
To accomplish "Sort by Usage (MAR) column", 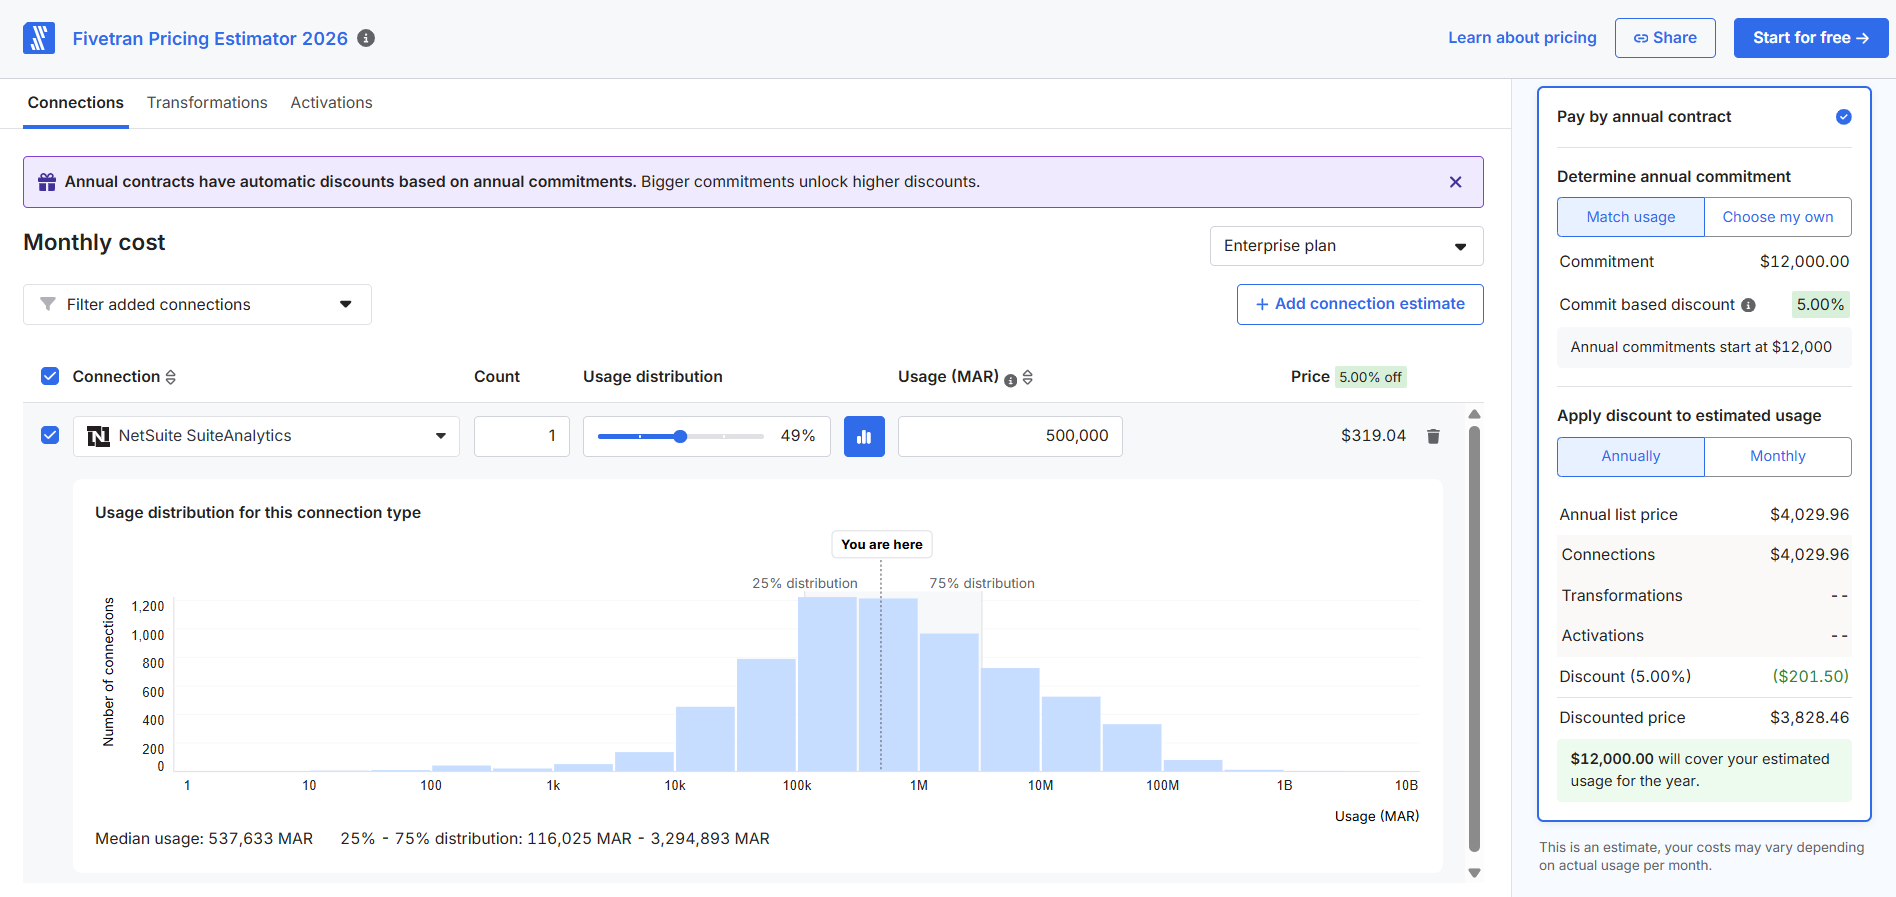I will click(x=1028, y=378).
